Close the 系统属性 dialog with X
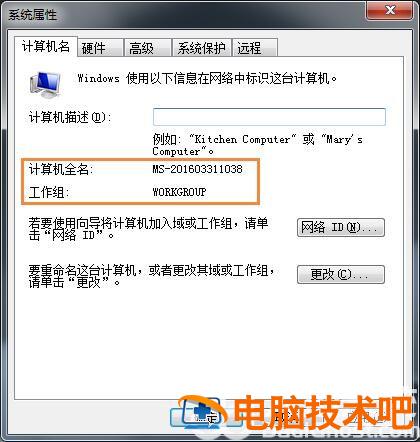The image size is (420, 442). click(x=390, y=11)
